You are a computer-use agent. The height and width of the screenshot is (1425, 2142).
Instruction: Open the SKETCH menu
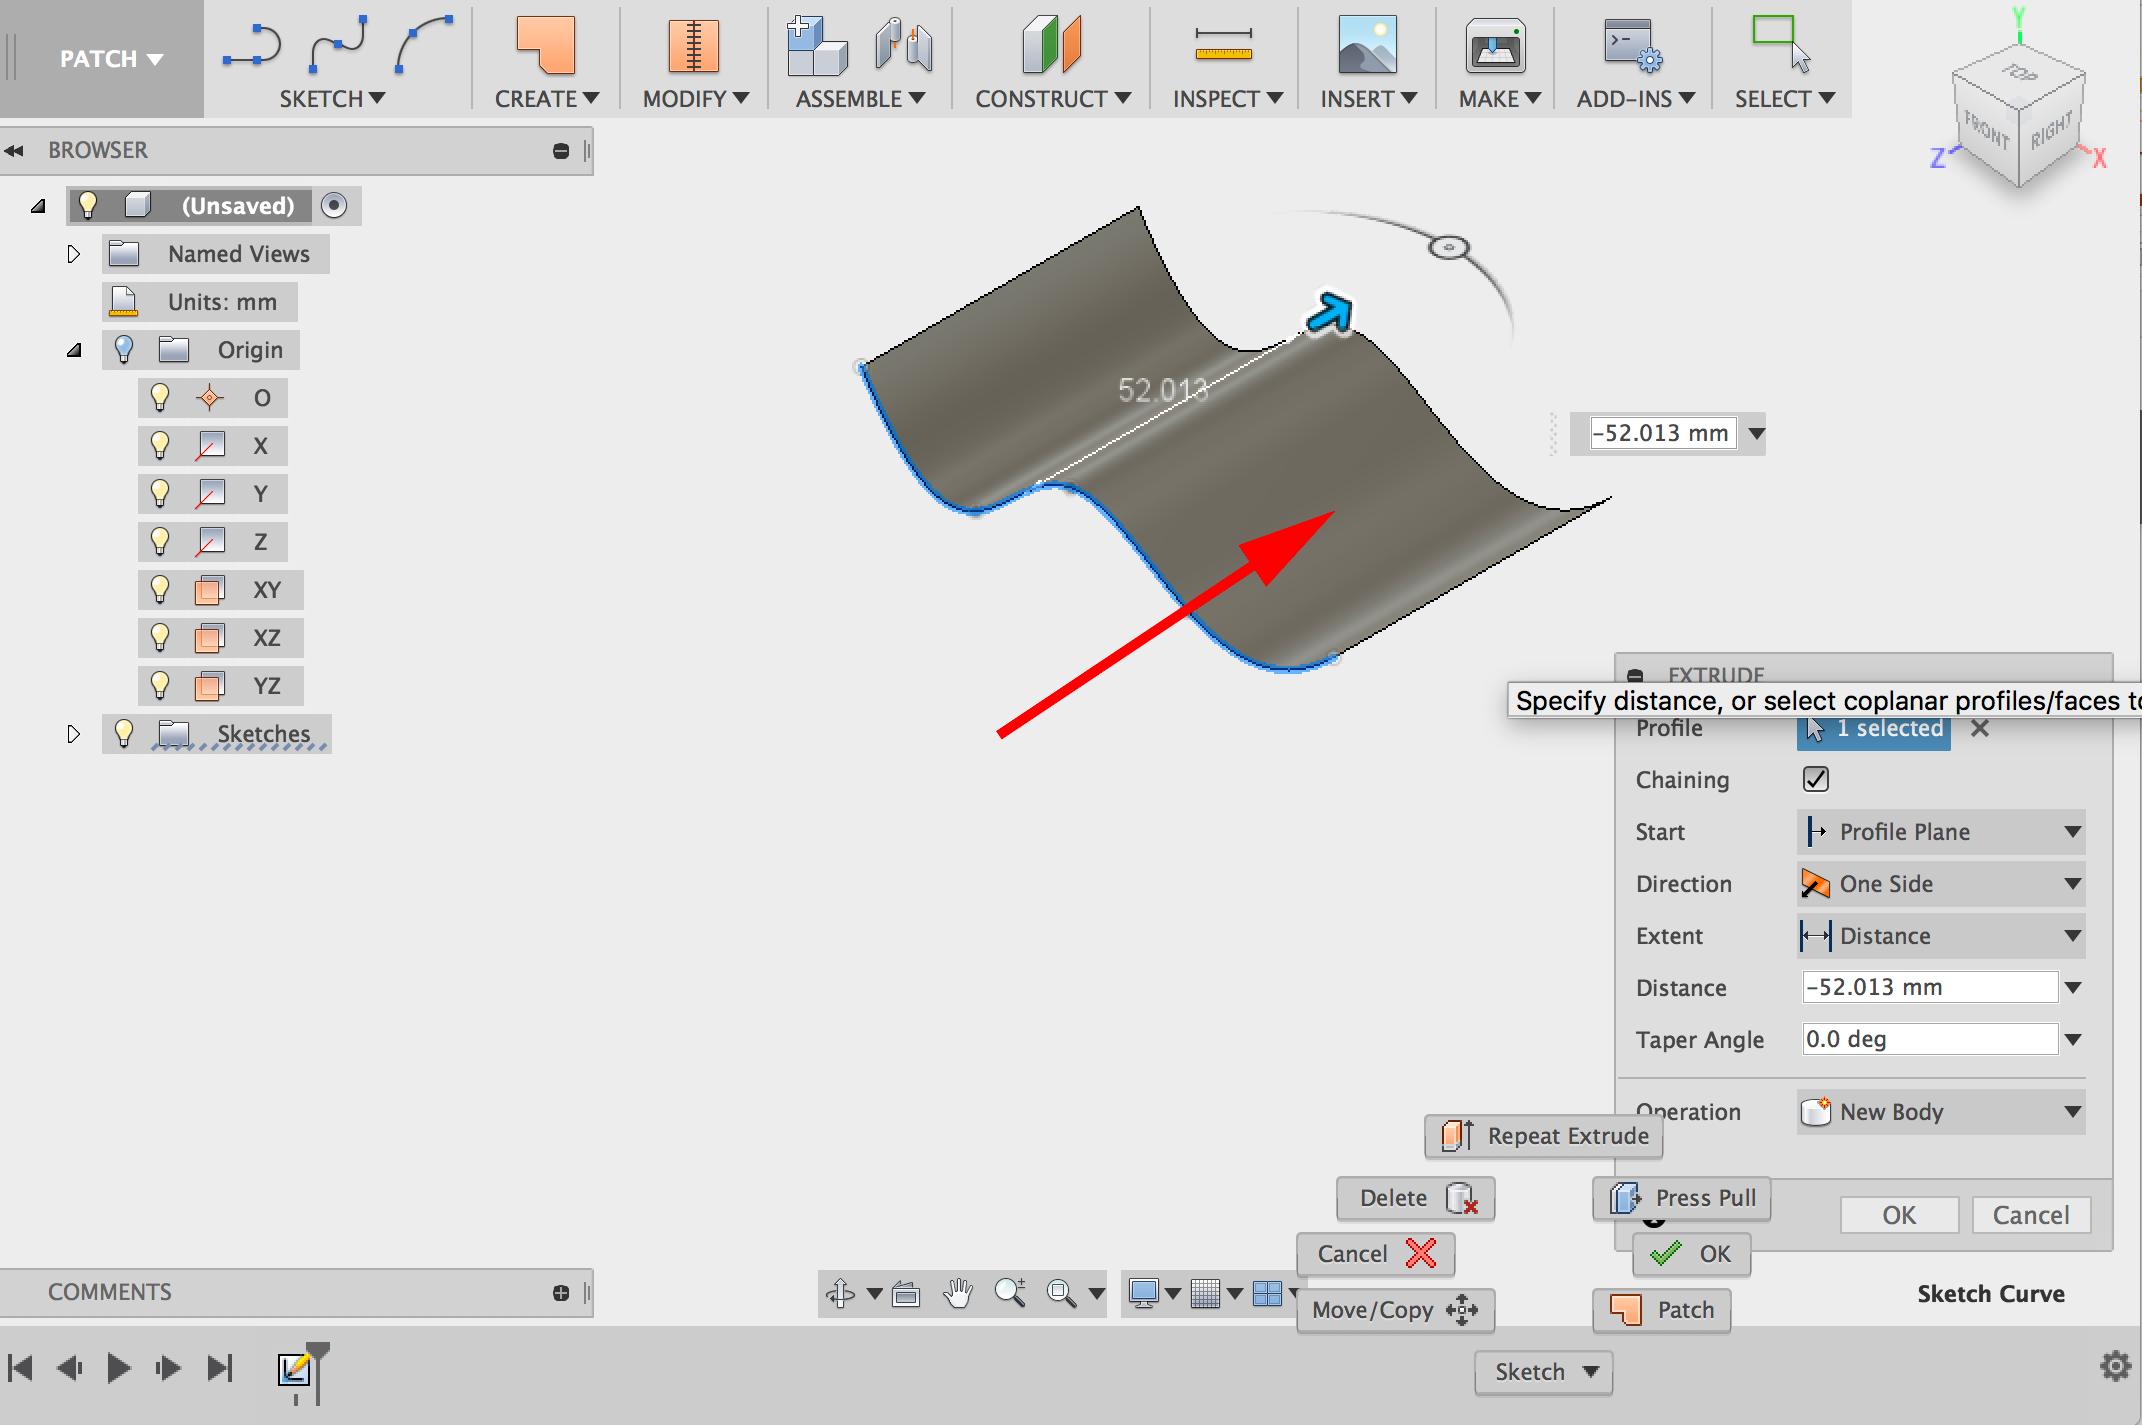tap(332, 98)
